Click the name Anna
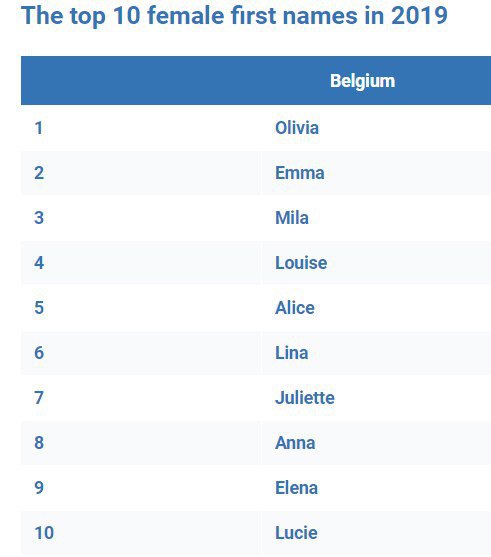This screenshot has width=491, height=557. (x=295, y=443)
